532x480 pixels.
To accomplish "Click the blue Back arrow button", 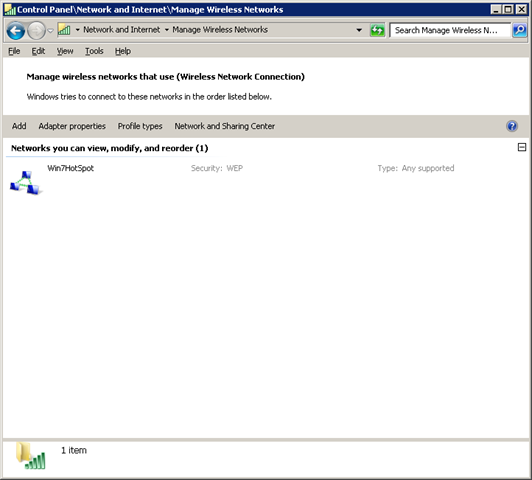I will (x=16, y=31).
